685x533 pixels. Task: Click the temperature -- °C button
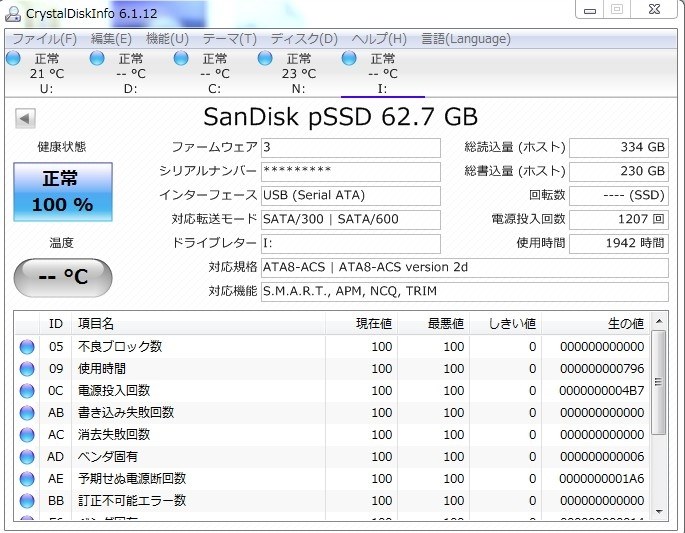(x=62, y=277)
